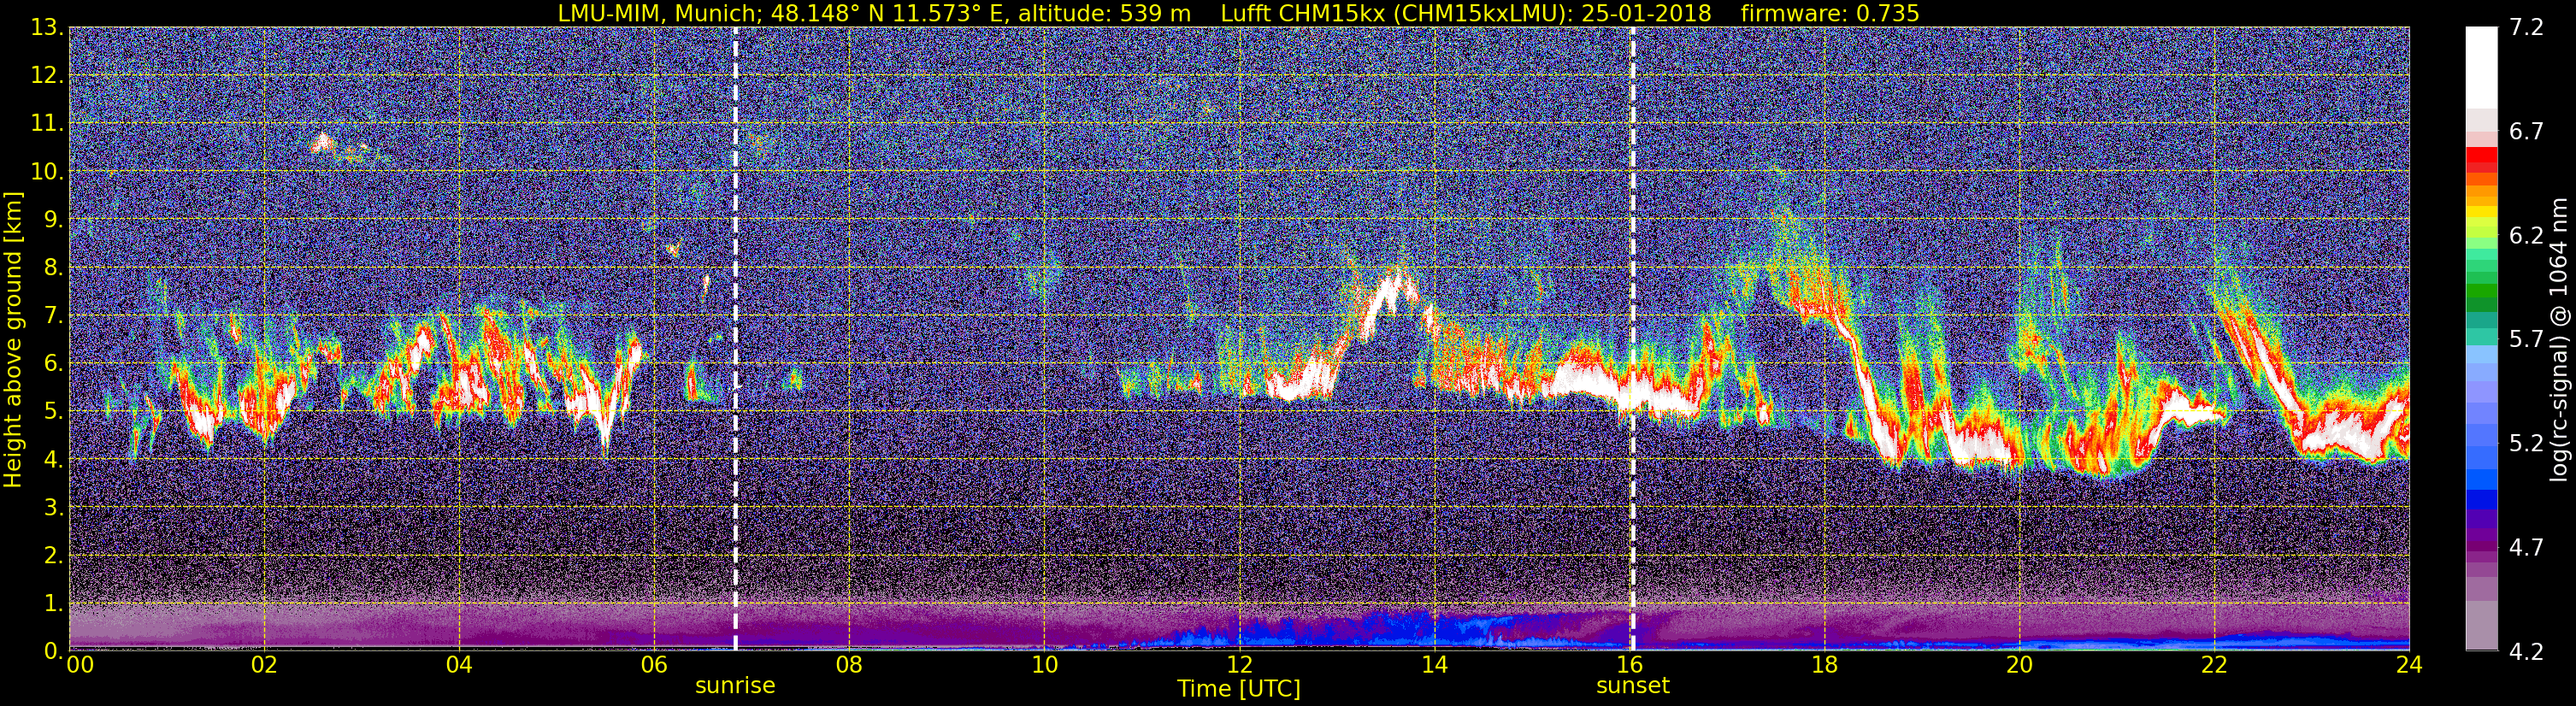
Task: Click the white dashed sunset line marker
Action: 1632,339
